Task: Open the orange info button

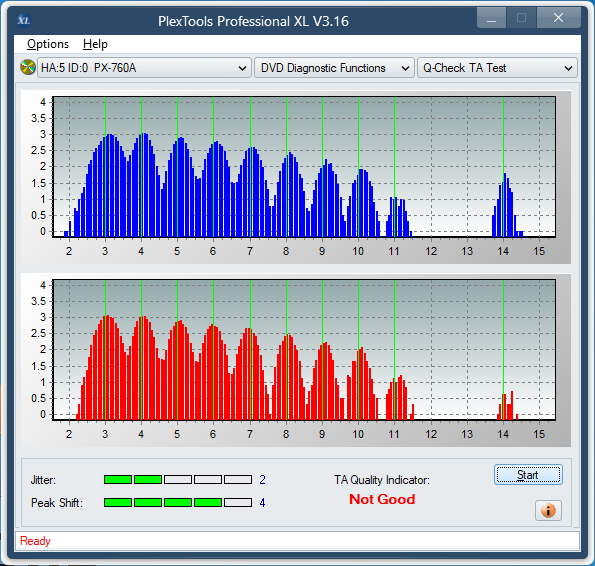Action: tap(548, 510)
